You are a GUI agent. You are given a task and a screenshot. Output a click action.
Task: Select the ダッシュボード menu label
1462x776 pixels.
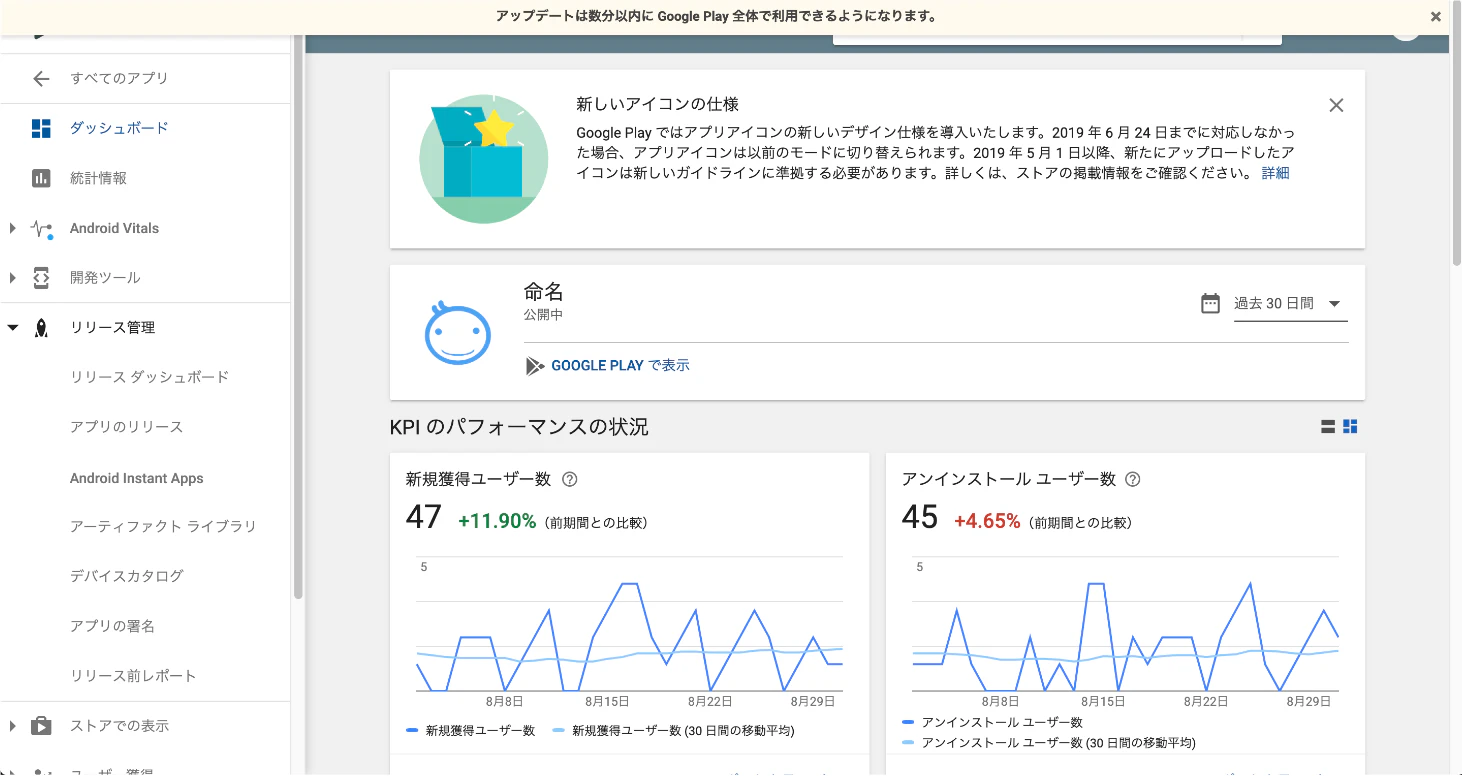click(119, 128)
